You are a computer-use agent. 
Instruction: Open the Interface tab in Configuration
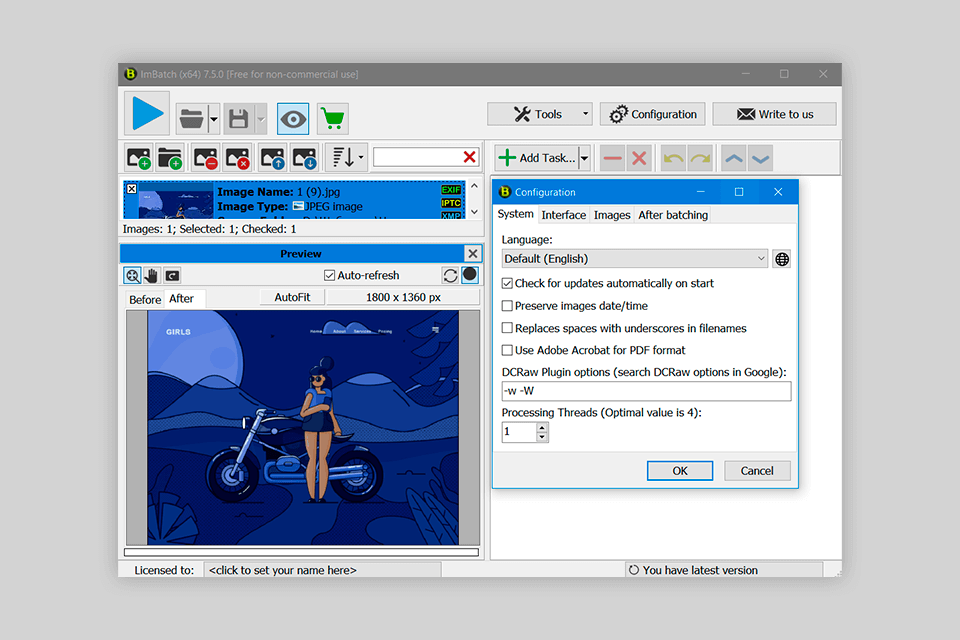[563, 215]
